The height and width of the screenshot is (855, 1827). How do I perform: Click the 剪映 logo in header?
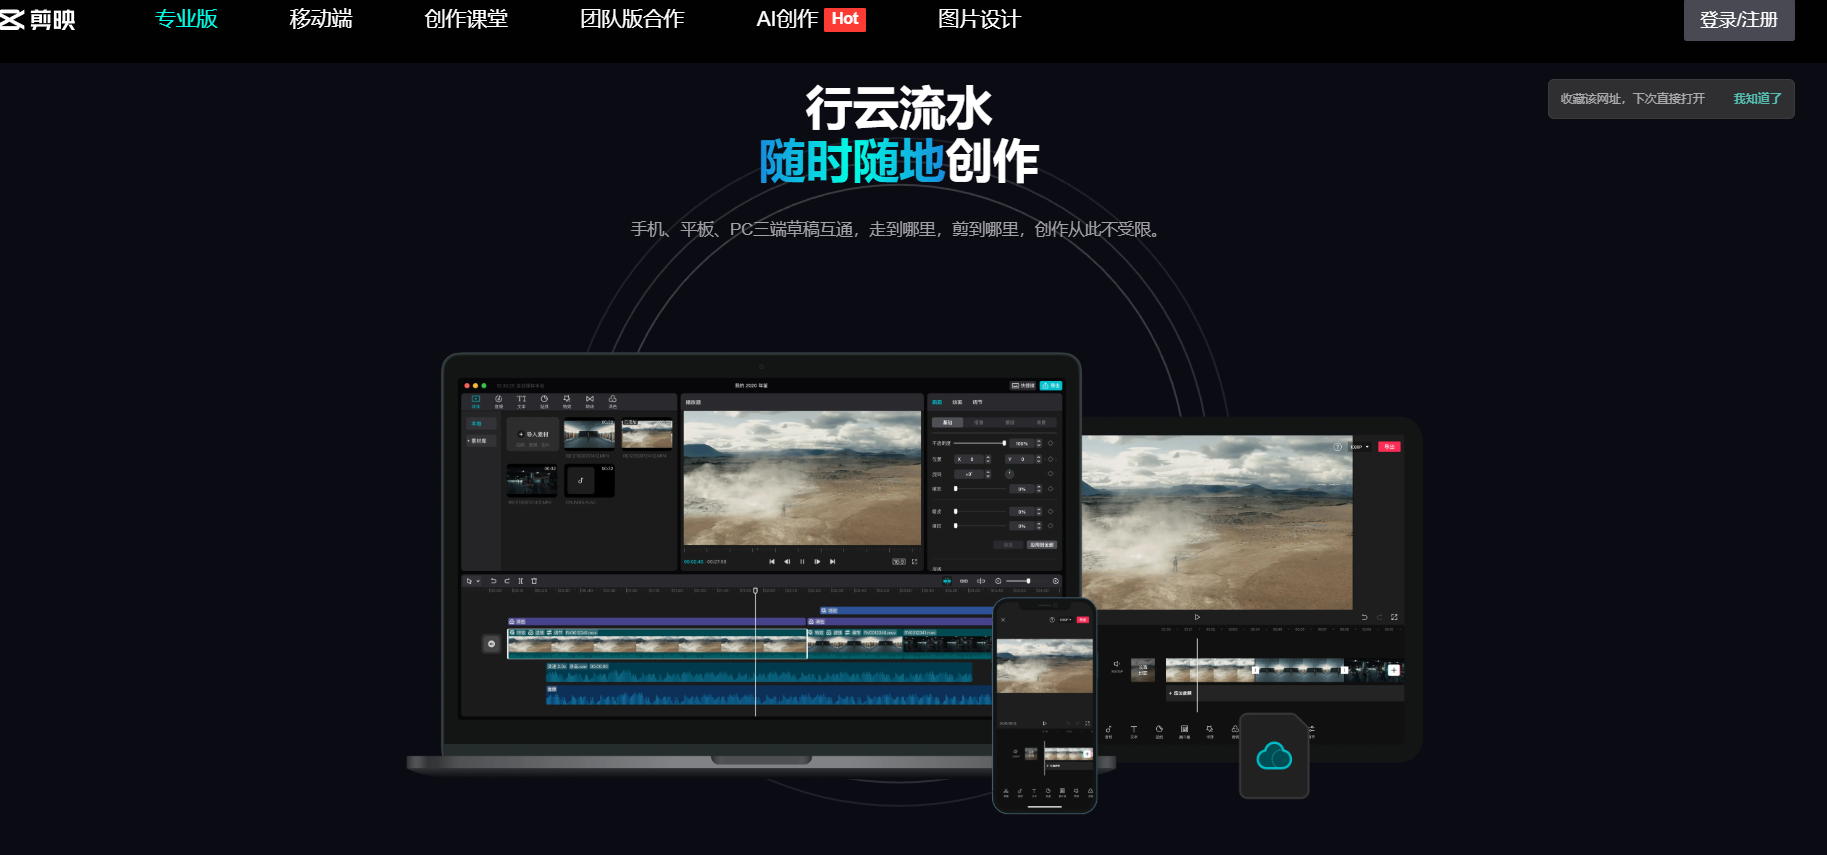38,19
